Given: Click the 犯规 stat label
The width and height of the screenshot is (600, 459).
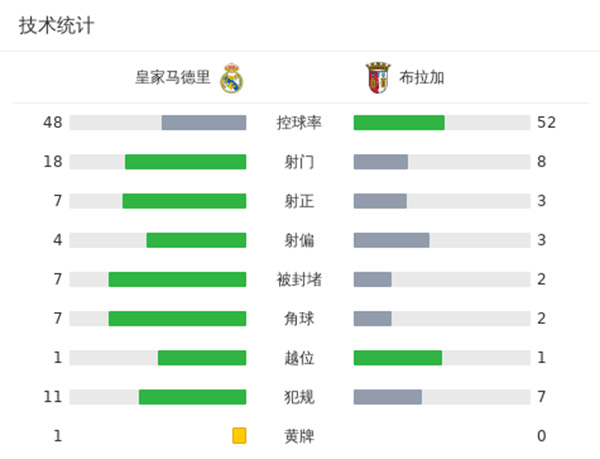Looking at the screenshot, I should click(299, 397).
